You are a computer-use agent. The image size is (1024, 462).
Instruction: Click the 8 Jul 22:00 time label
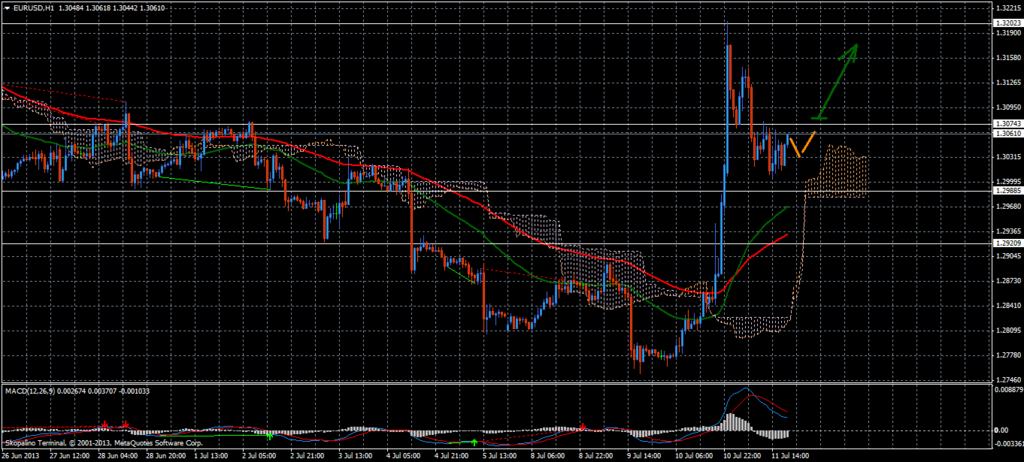[x=596, y=456]
